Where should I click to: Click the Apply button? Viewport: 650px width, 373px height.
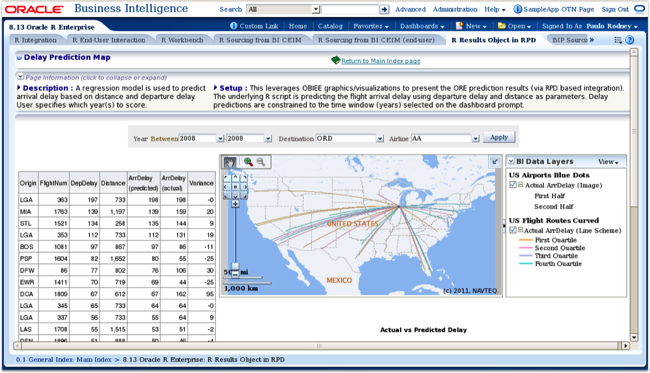(x=499, y=137)
